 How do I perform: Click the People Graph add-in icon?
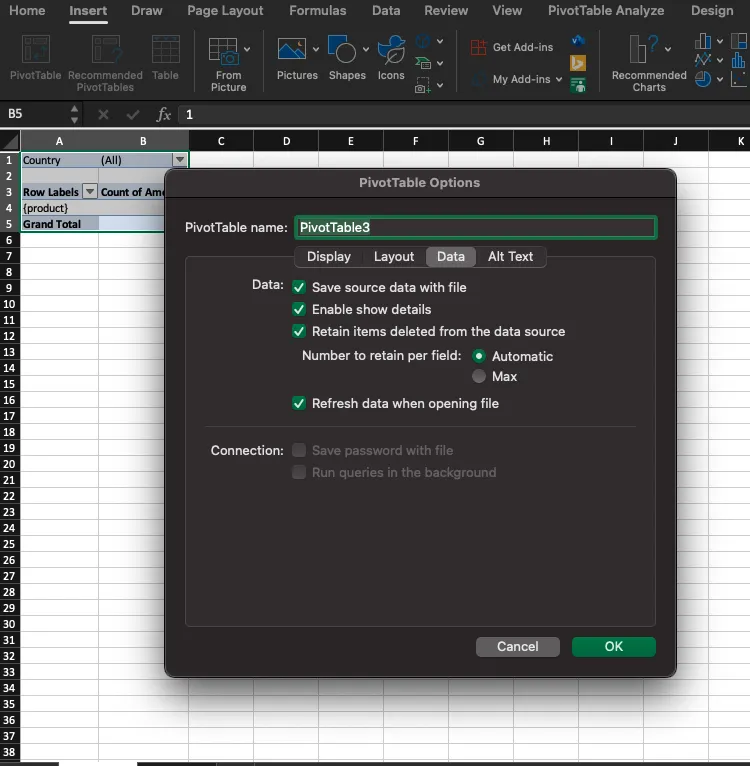point(578,85)
